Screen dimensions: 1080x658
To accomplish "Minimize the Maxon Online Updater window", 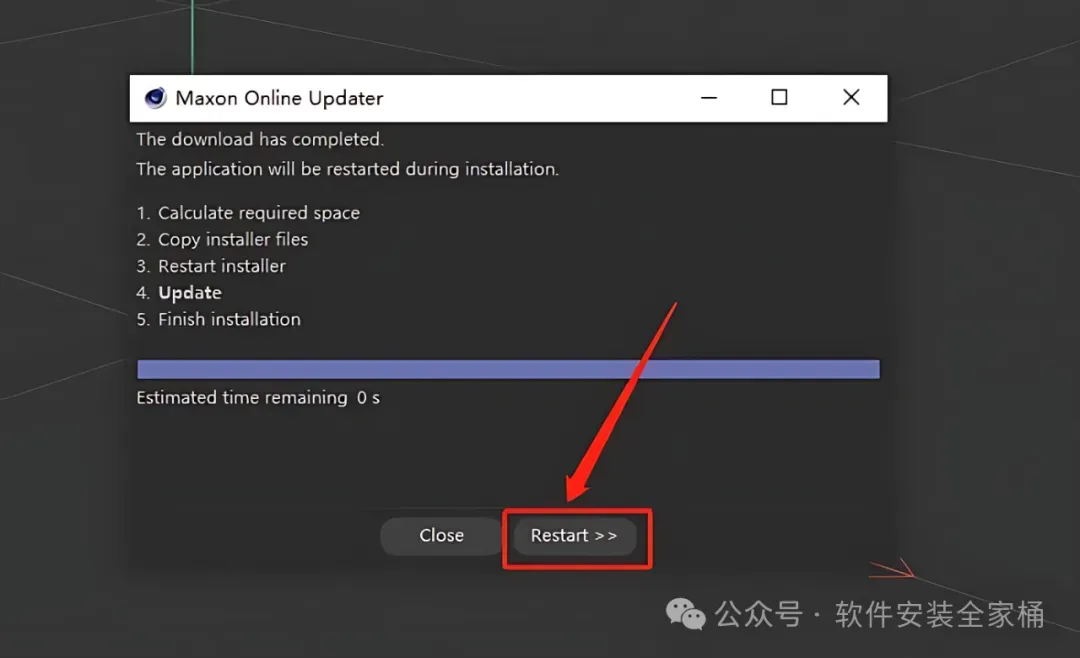I will tap(709, 98).
